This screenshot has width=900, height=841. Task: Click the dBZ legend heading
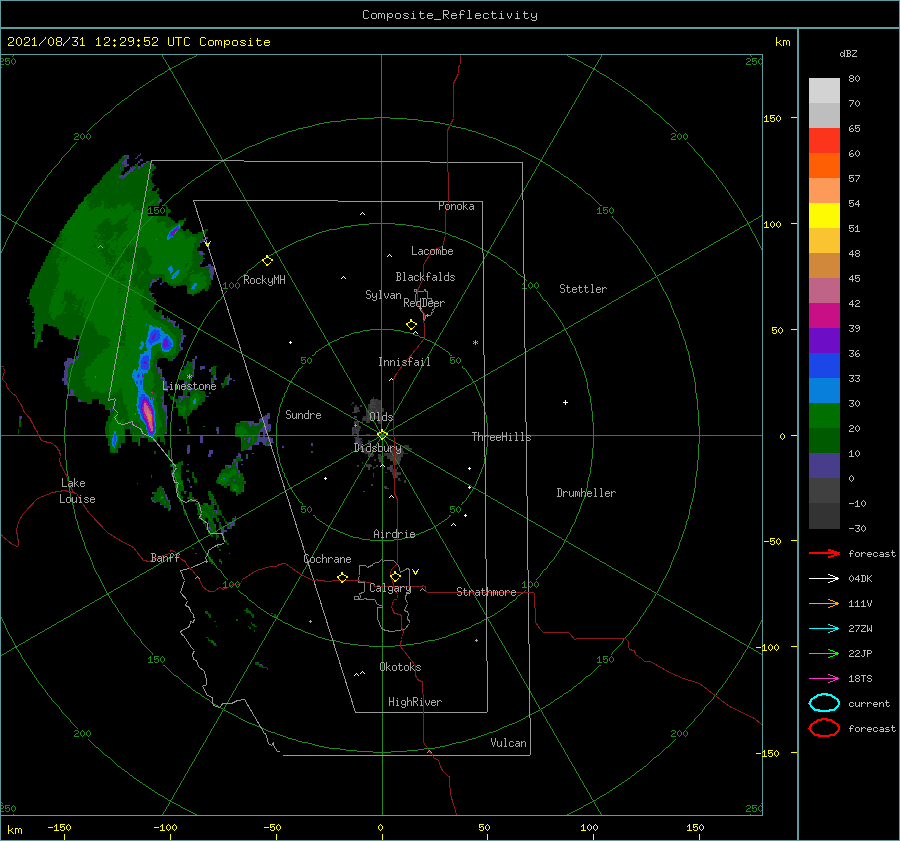(848, 54)
